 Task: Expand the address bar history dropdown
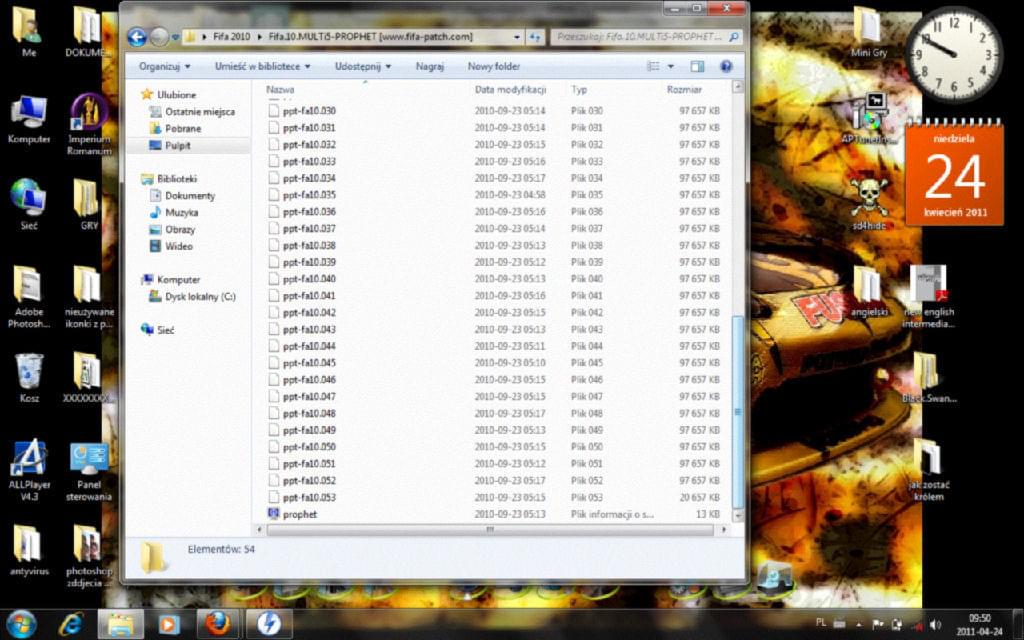coord(517,37)
